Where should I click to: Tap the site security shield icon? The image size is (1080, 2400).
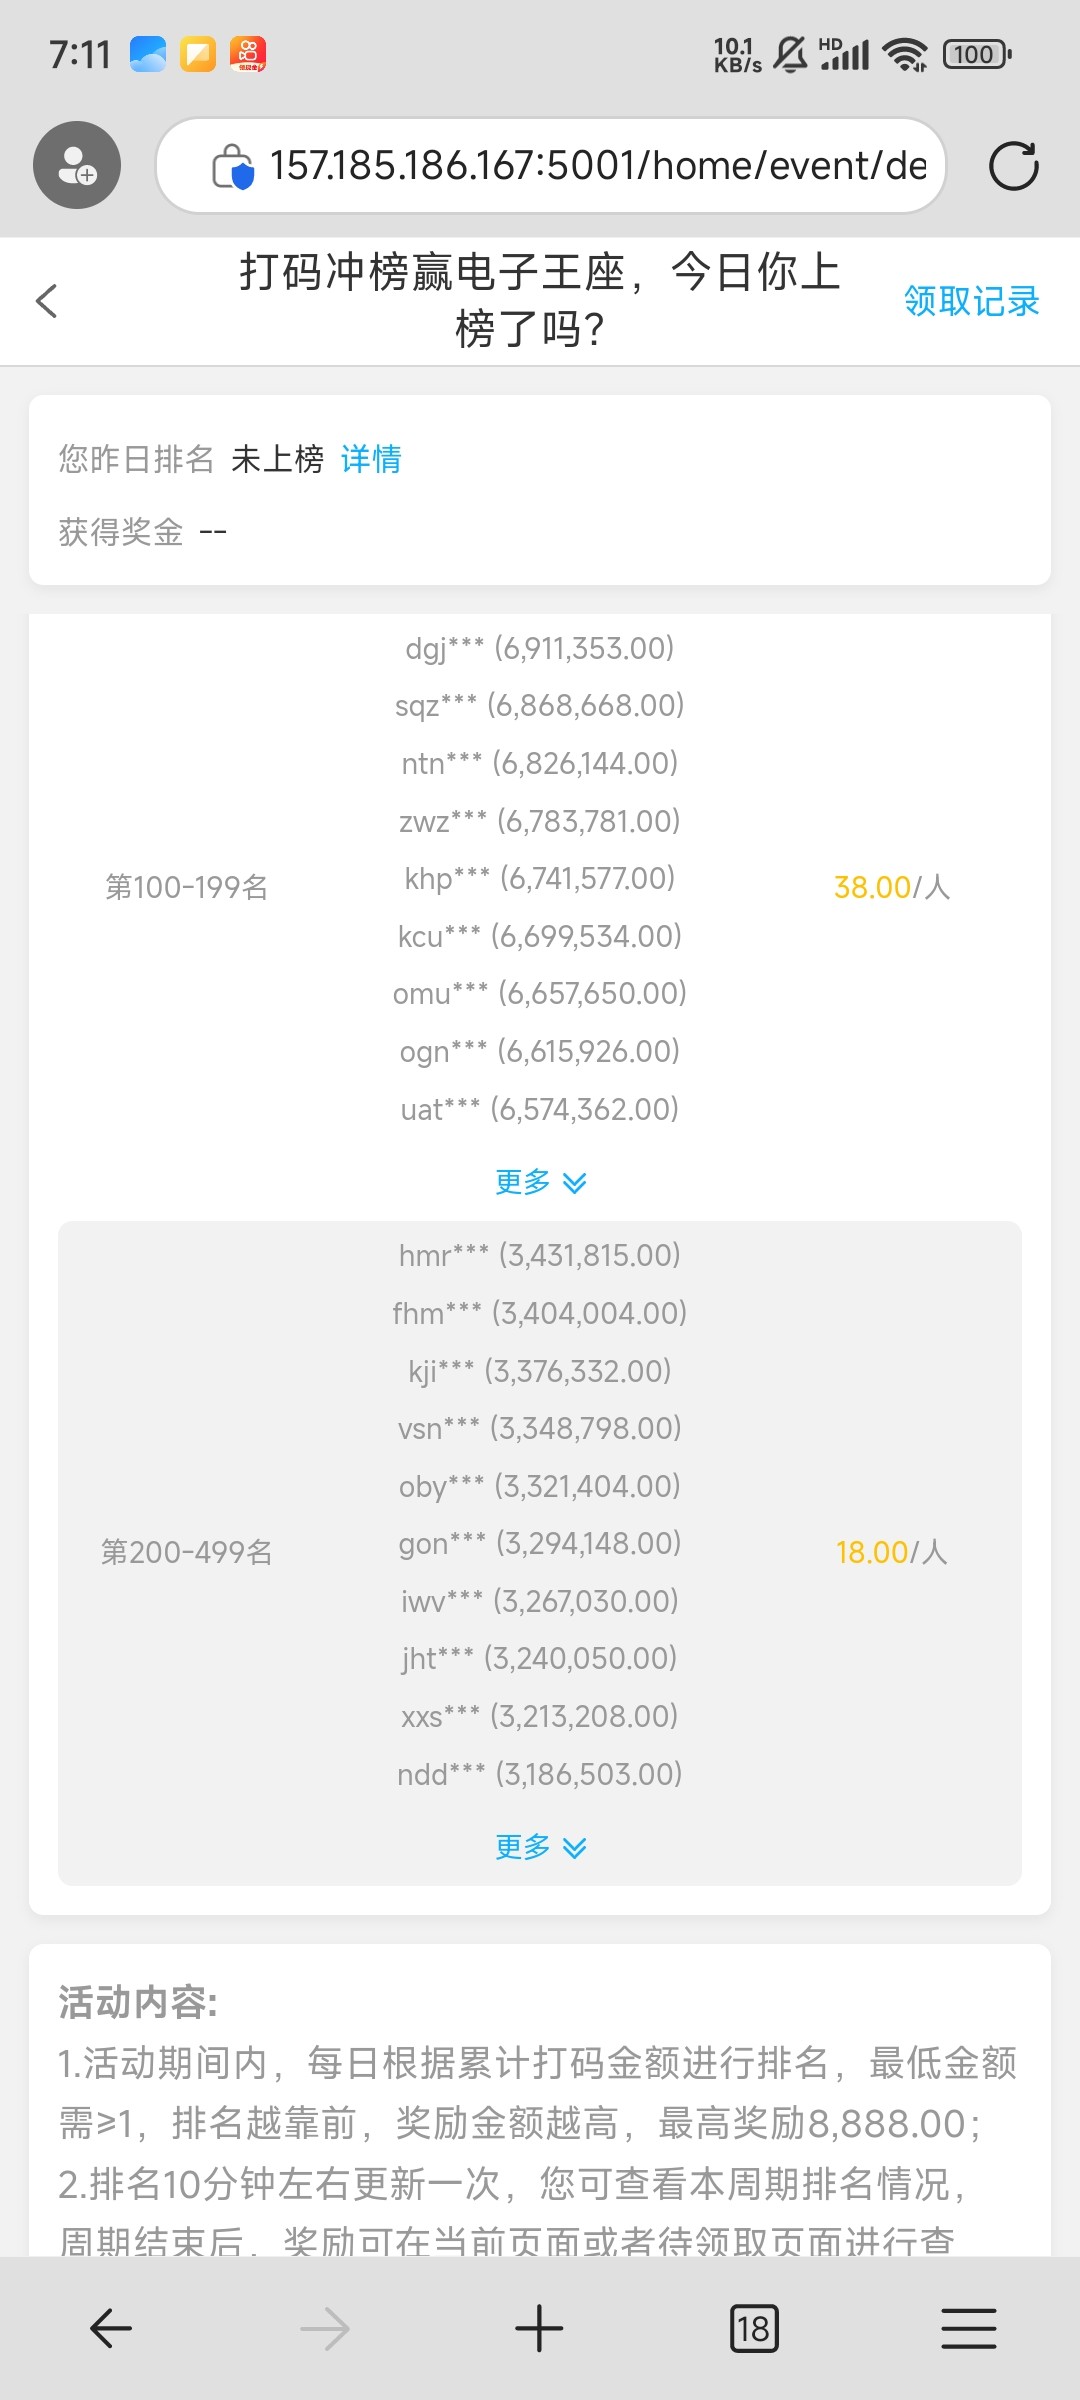233,166
